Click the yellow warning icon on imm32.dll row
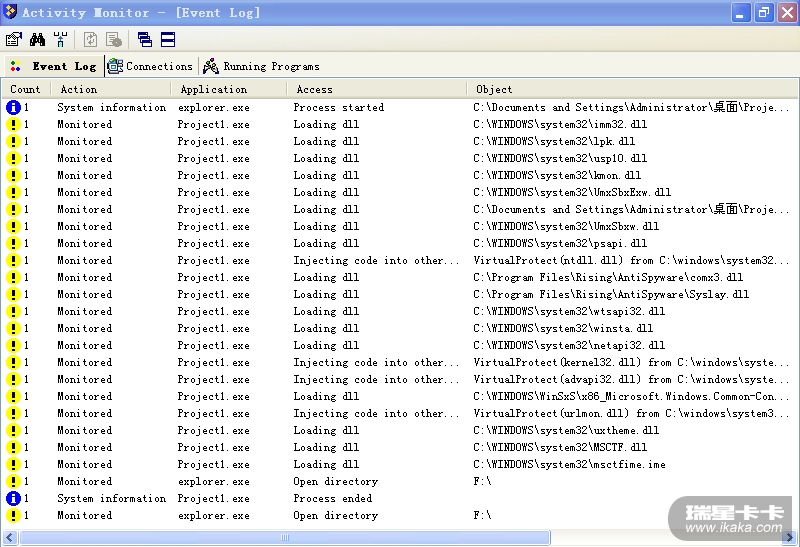 (x=14, y=124)
